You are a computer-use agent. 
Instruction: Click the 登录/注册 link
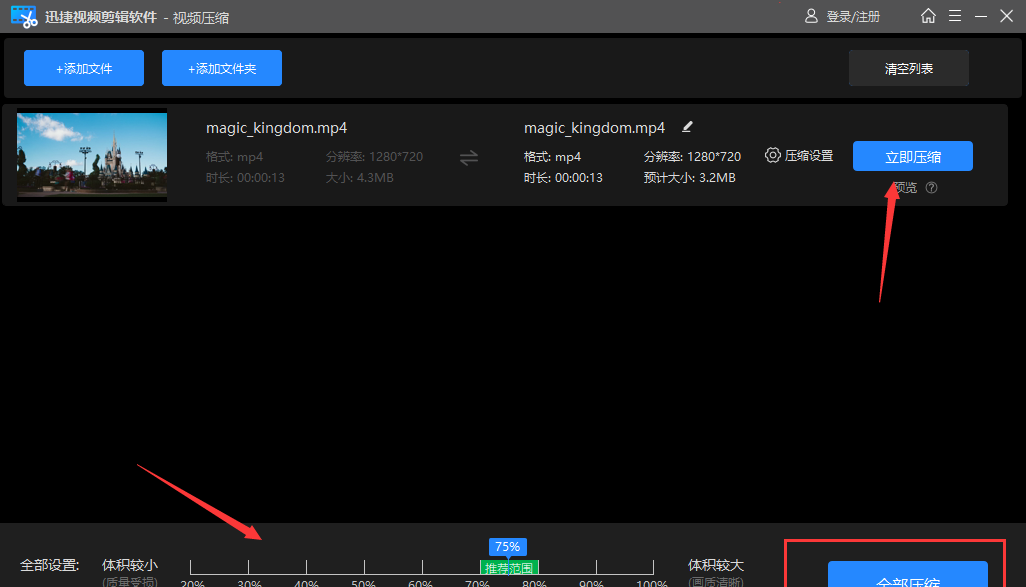point(853,17)
